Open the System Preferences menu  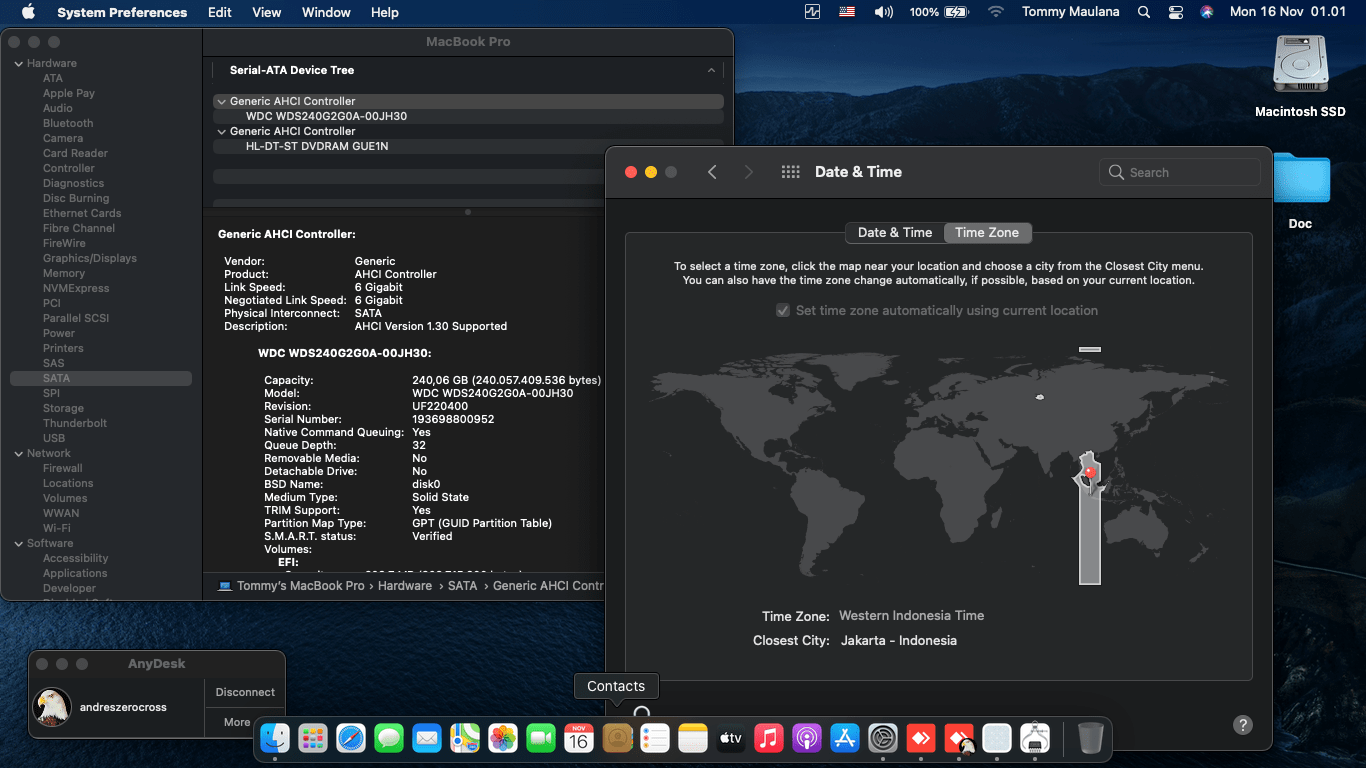[122, 12]
